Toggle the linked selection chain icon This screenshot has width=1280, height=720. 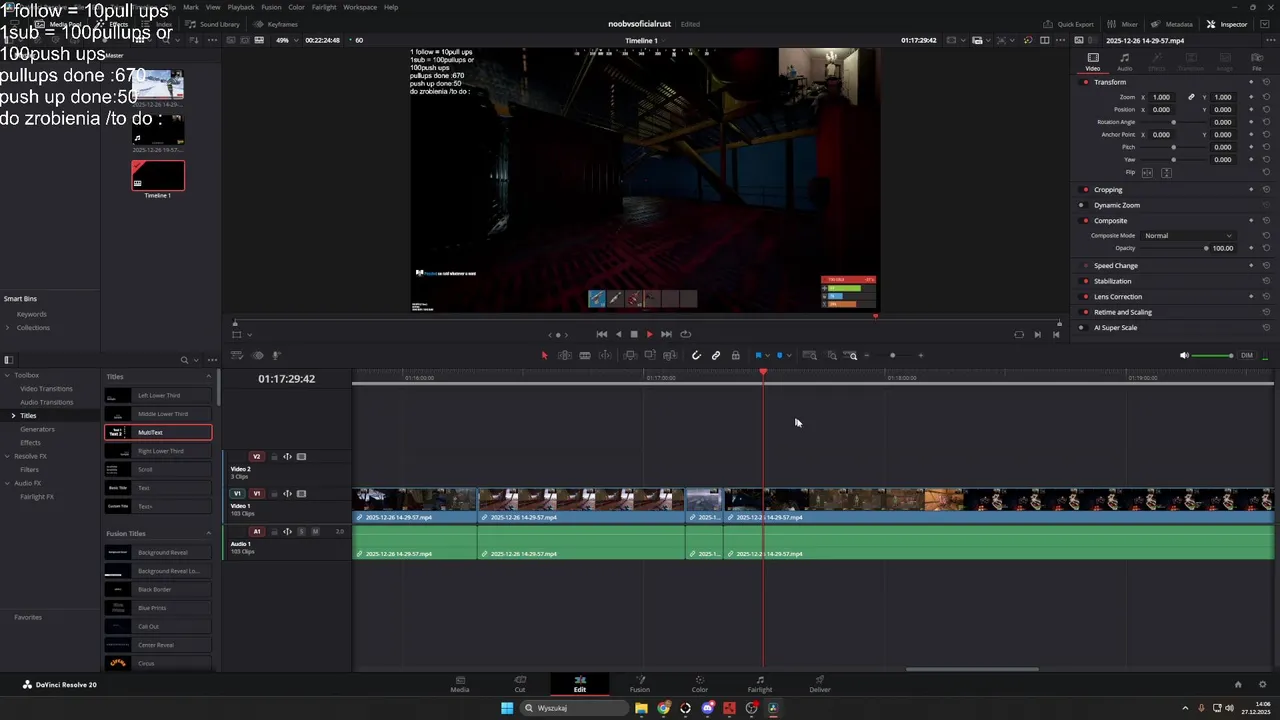716,355
